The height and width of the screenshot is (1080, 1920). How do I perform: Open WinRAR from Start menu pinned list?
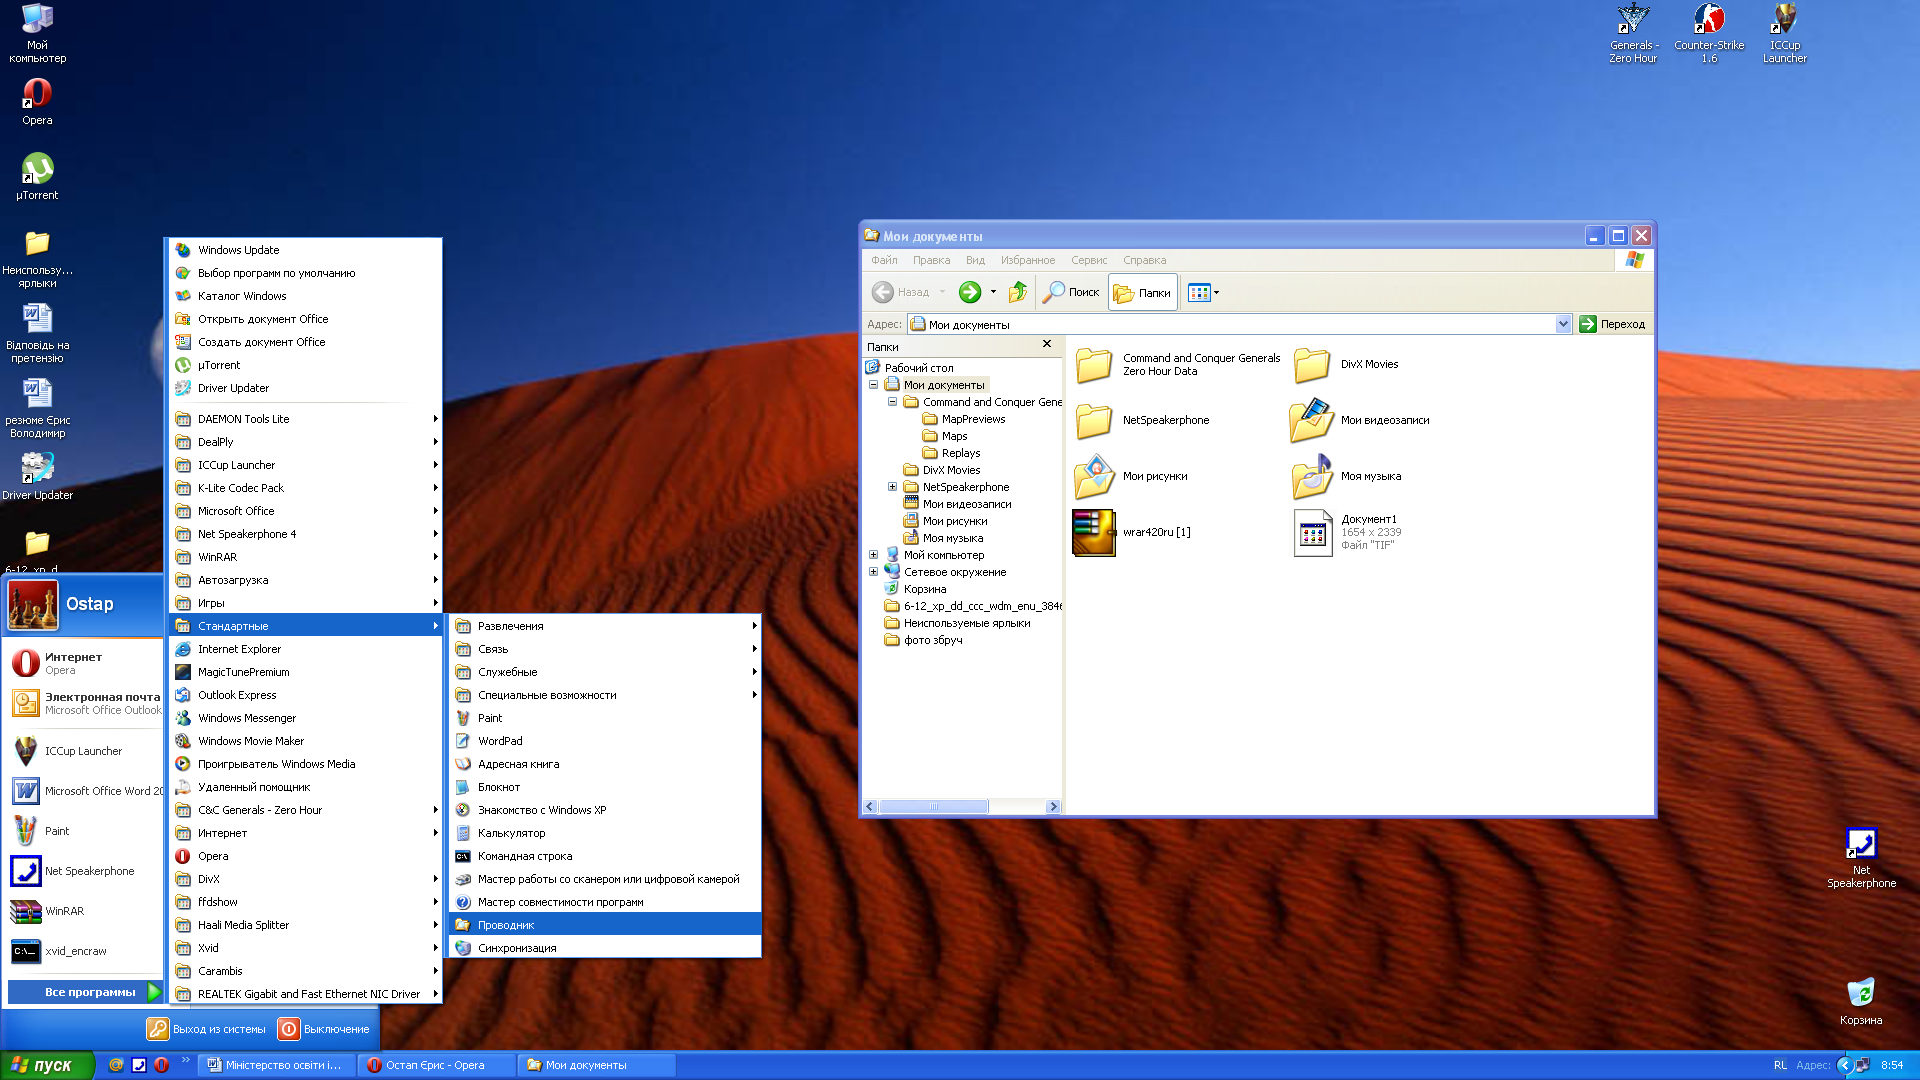pos(84,911)
